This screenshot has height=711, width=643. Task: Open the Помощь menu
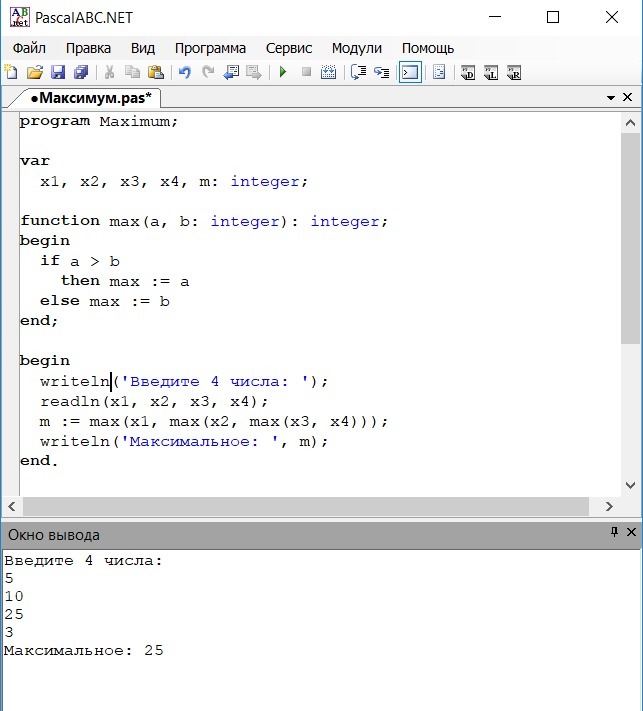click(428, 48)
